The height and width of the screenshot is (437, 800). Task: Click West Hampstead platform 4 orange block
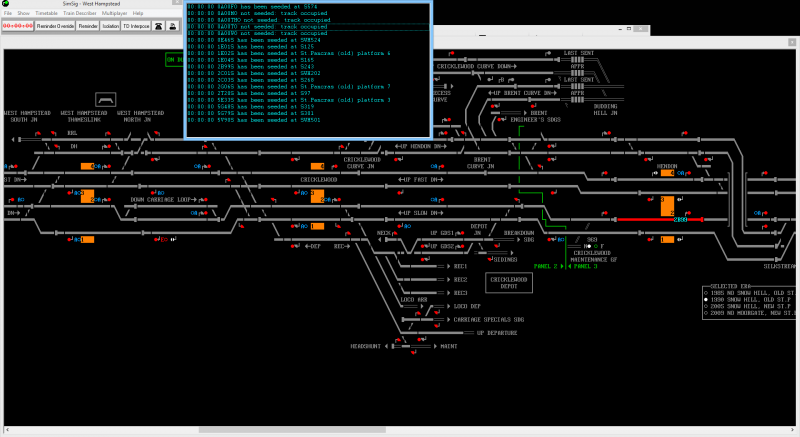click(87, 166)
